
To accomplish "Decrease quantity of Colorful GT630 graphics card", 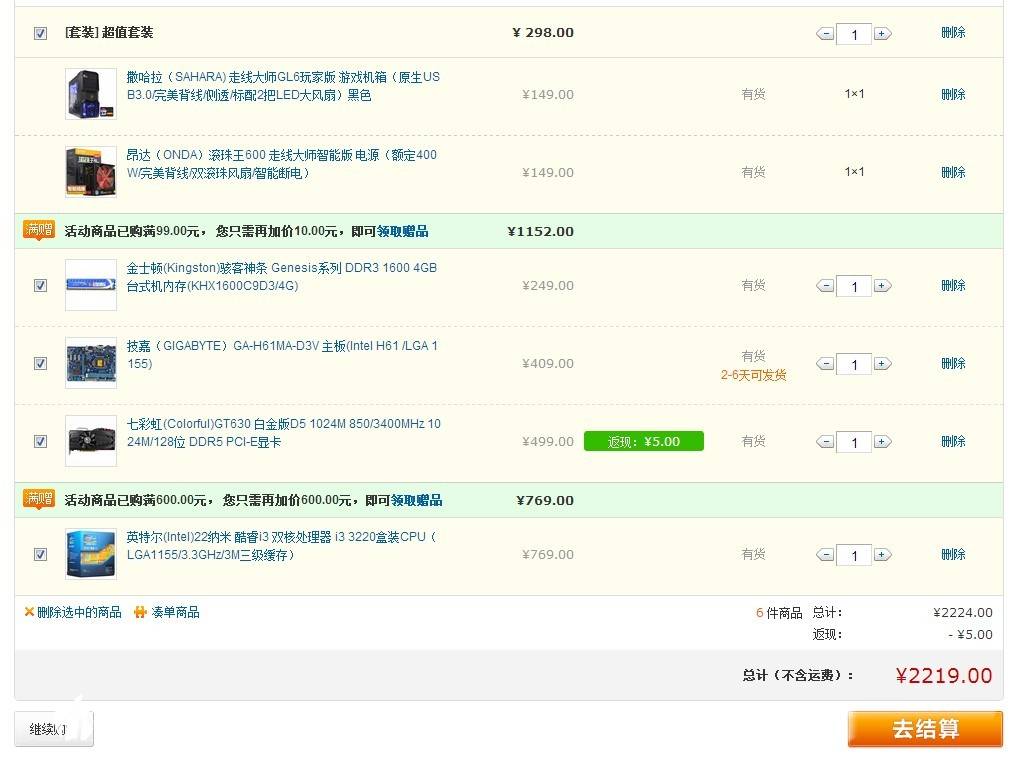I will tap(825, 441).
